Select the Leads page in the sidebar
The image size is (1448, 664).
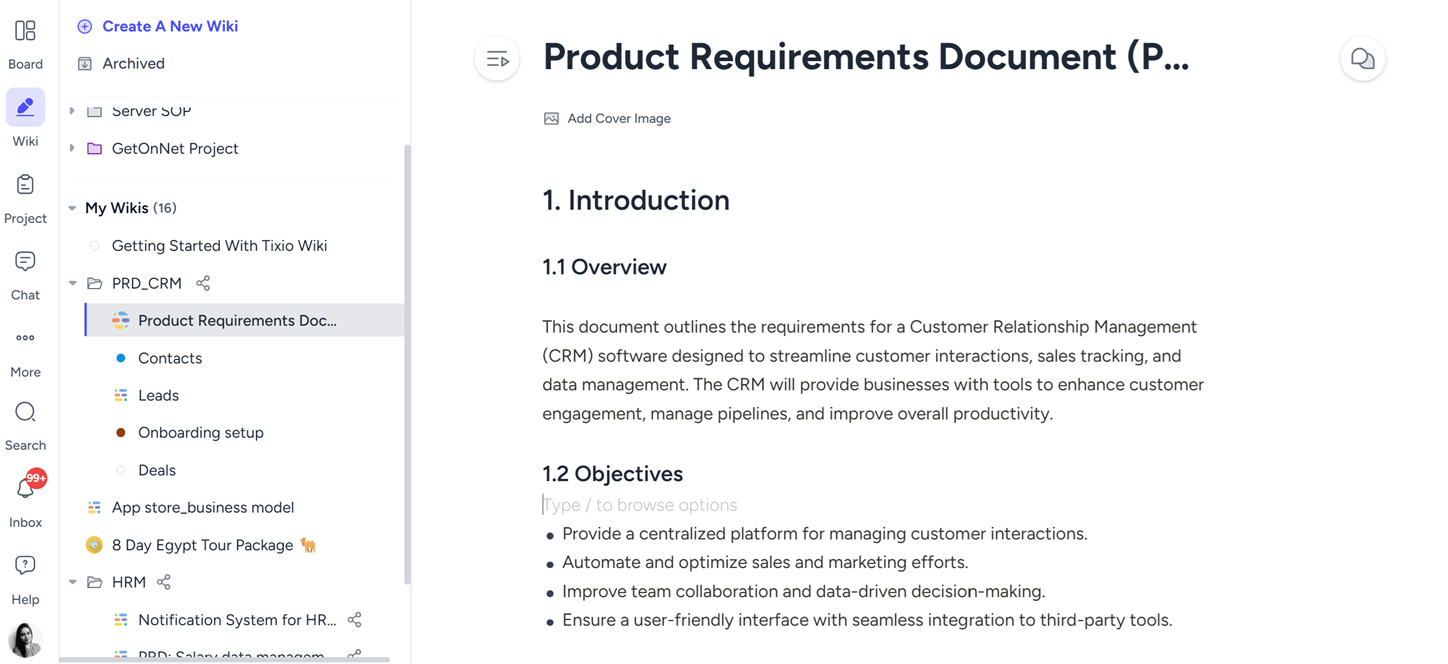click(x=158, y=394)
